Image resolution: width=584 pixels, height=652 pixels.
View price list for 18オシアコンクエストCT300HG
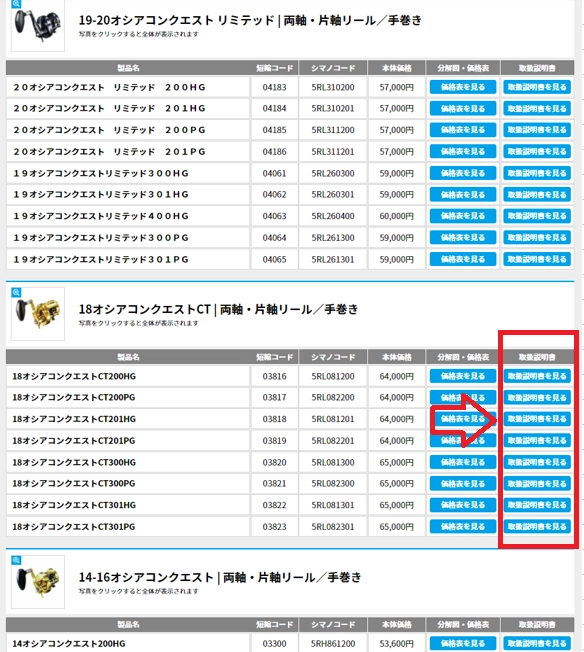[463, 462]
